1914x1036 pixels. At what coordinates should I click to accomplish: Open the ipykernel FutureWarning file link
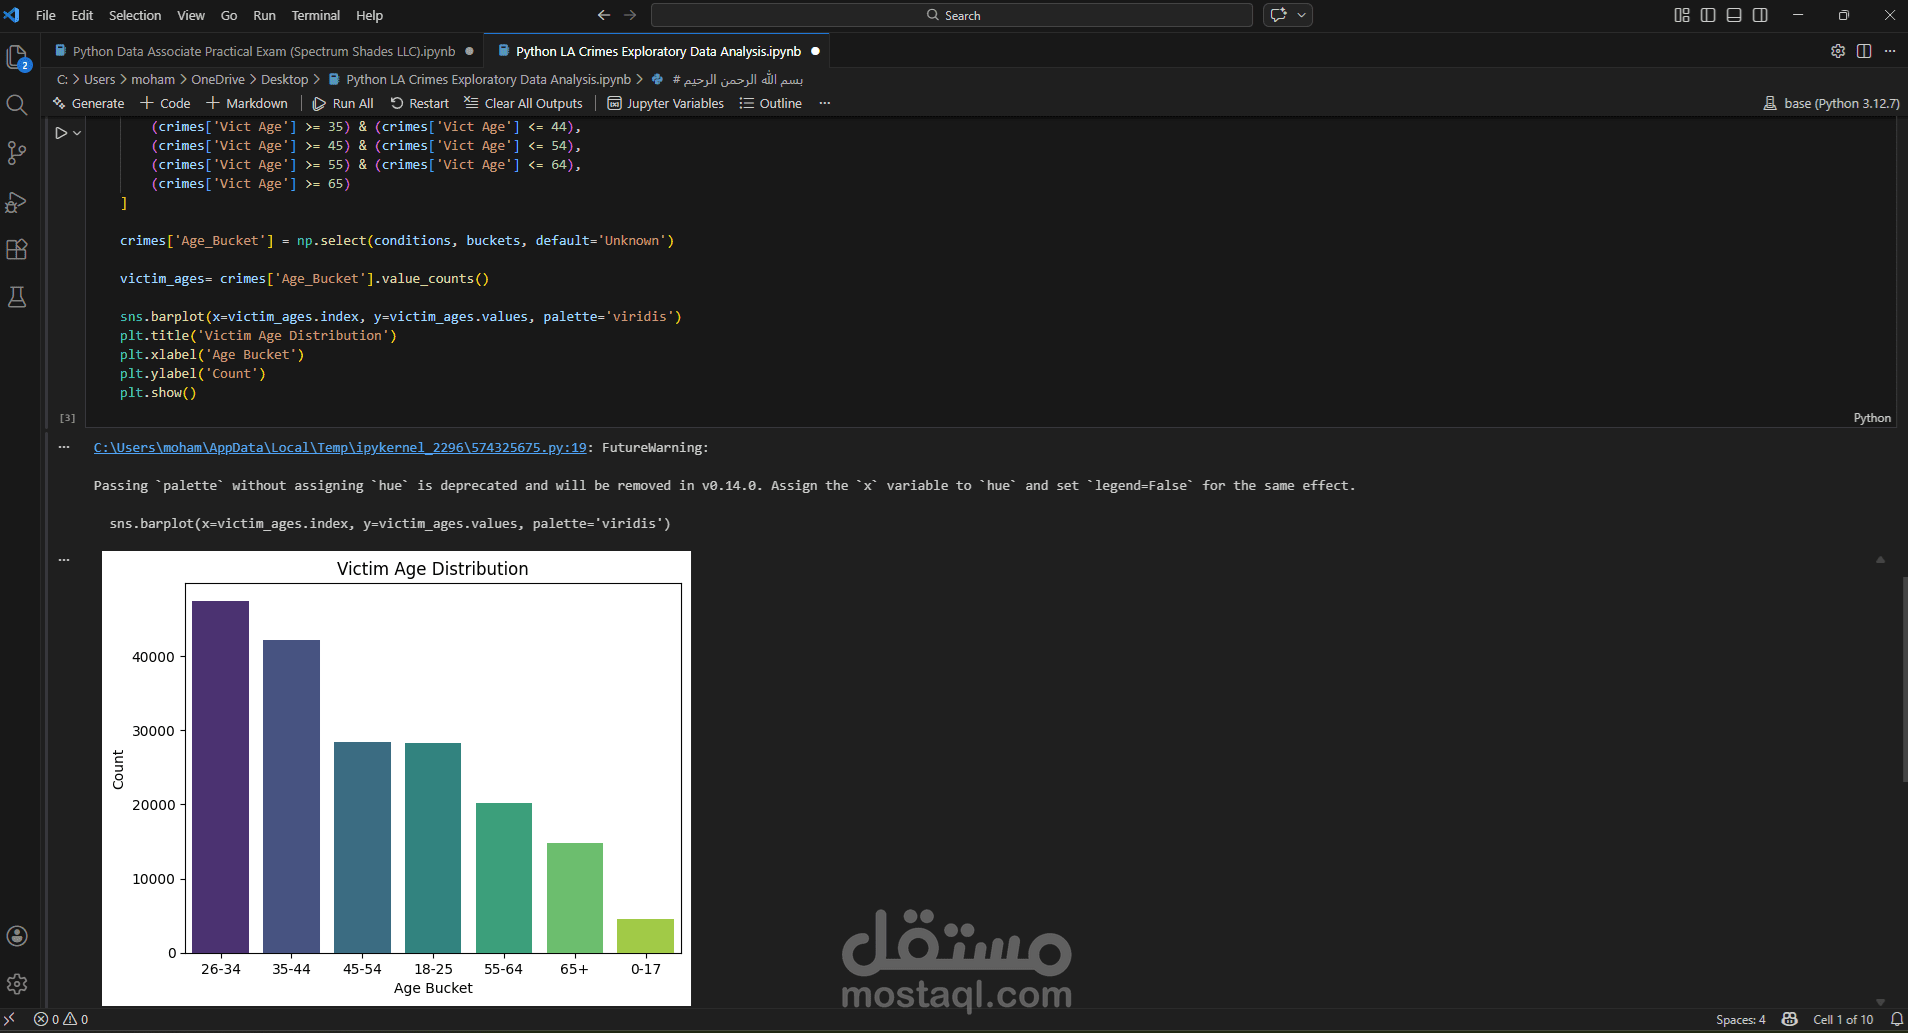pyautogui.click(x=338, y=447)
